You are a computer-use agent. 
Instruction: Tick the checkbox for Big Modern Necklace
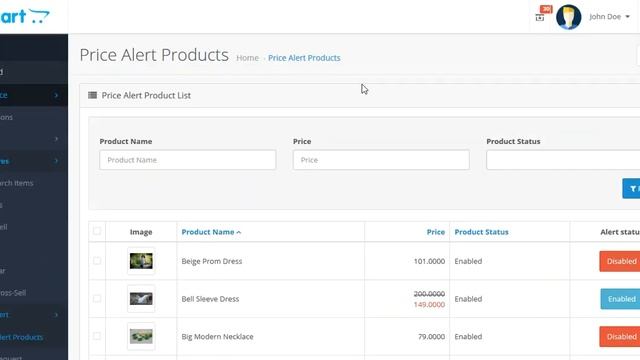coord(97,336)
